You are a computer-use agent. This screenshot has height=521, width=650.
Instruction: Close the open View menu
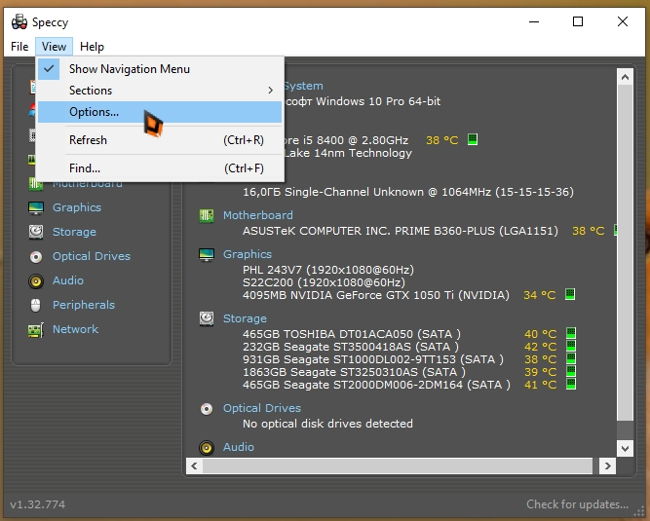click(54, 46)
